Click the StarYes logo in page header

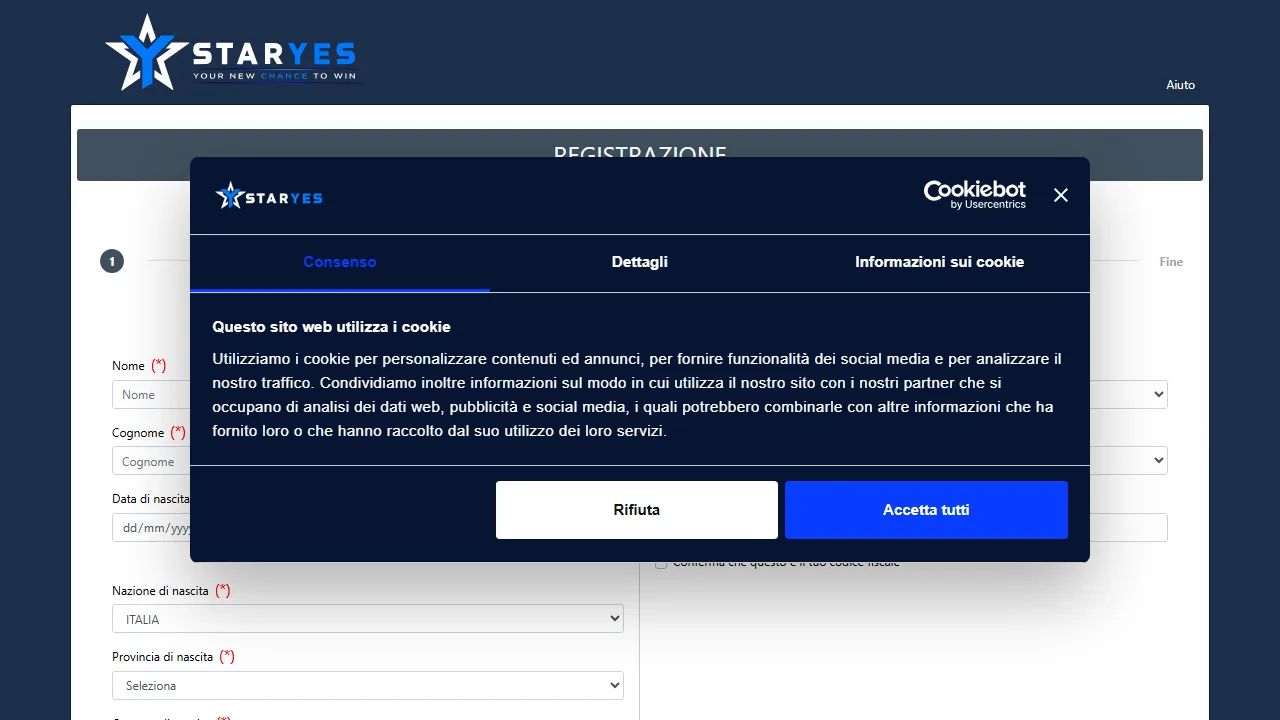tap(232, 52)
